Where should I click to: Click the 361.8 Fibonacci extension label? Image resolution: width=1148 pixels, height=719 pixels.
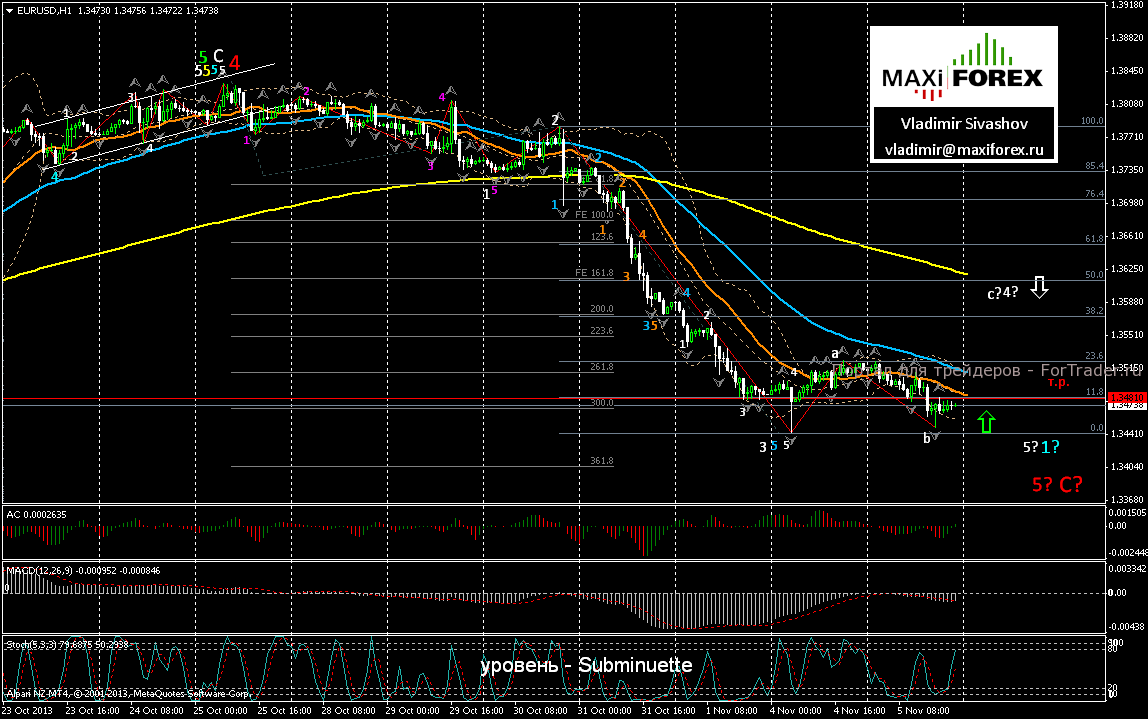pos(601,461)
